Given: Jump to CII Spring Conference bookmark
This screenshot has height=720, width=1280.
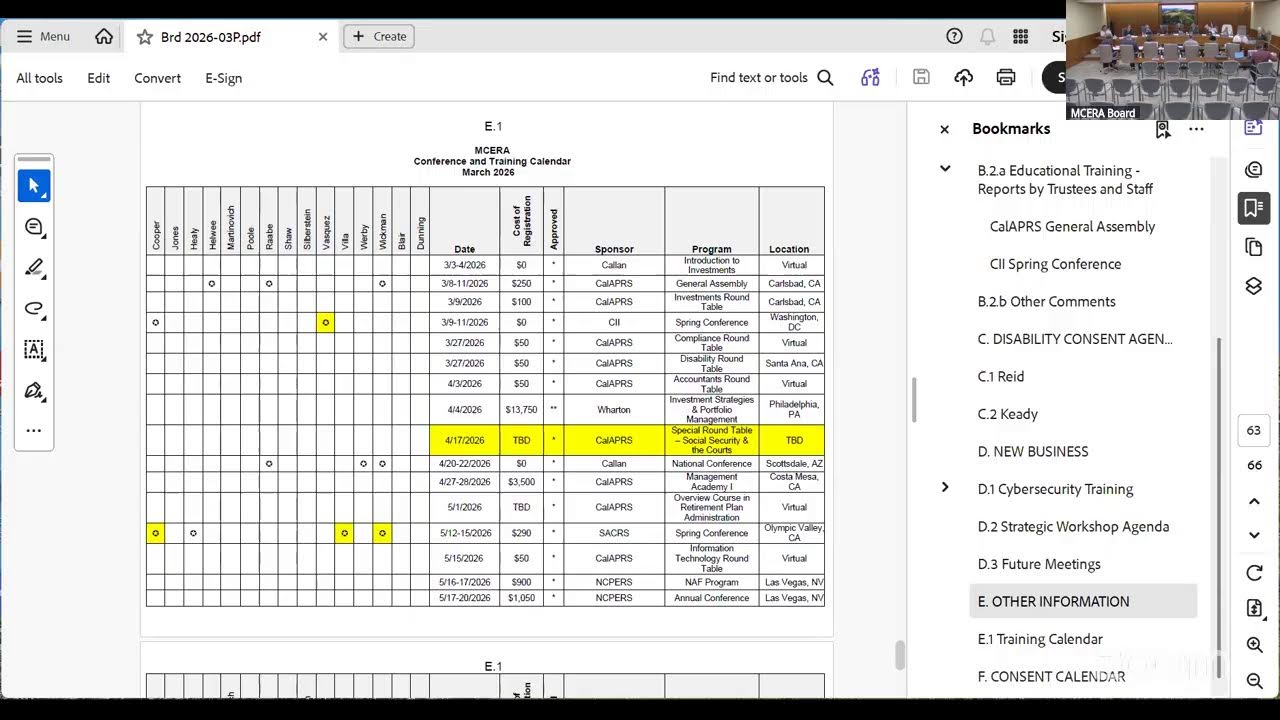Looking at the screenshot, I should 1055,264.
